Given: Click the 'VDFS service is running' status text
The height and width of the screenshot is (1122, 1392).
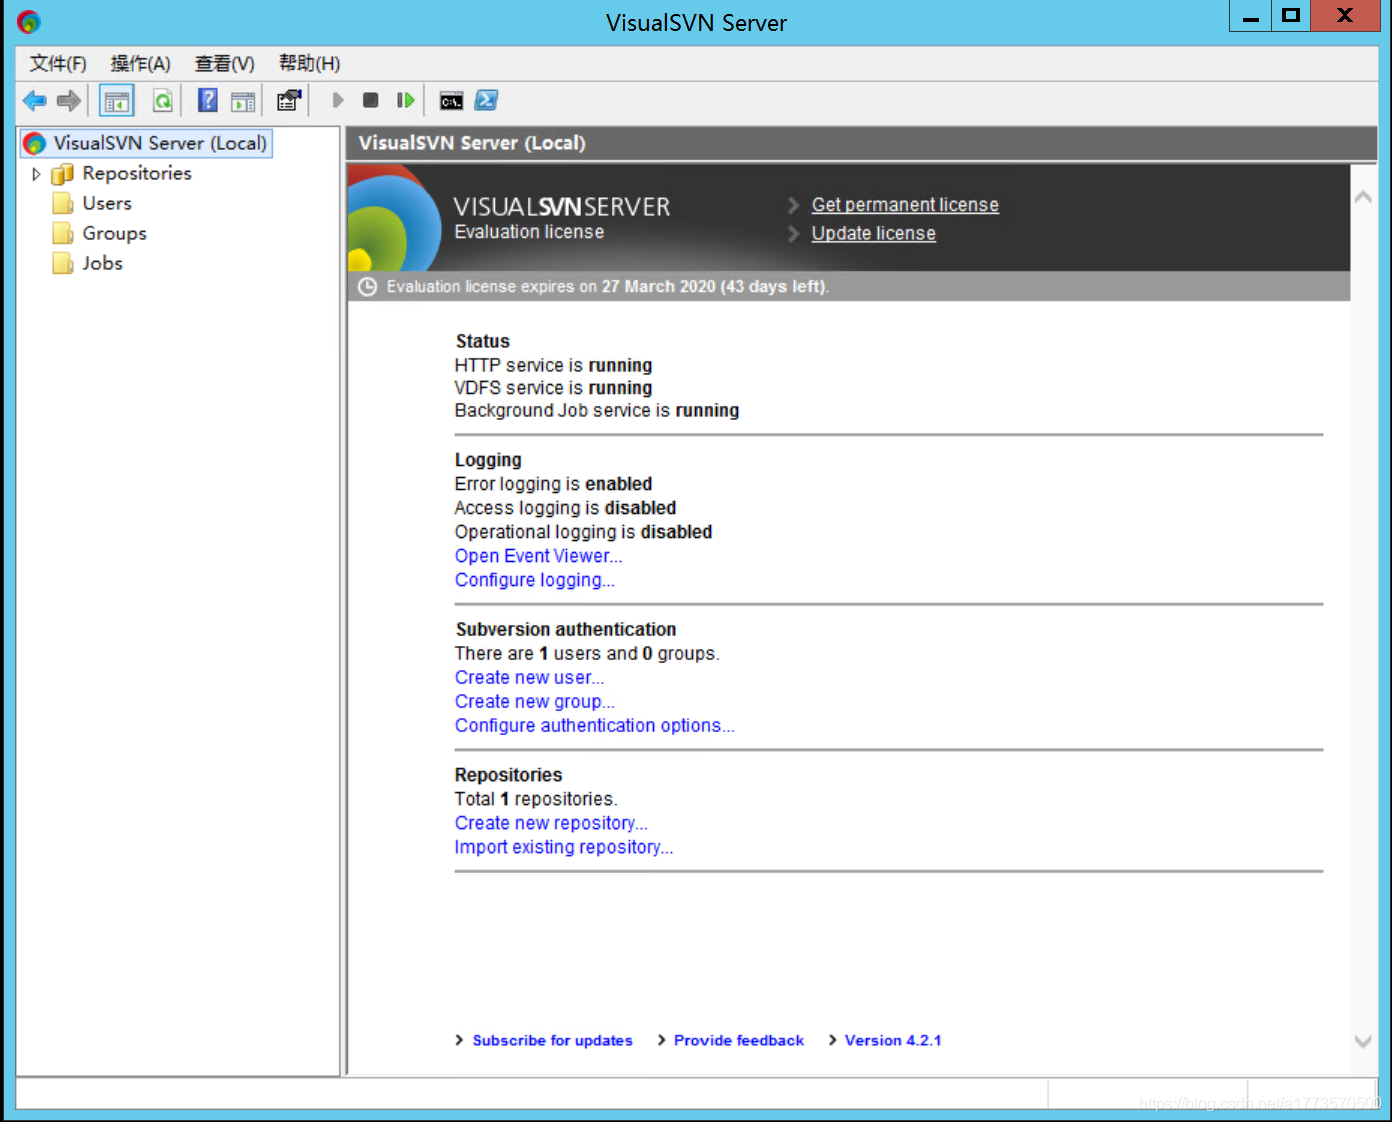Looking at the screenshot, I should [553, 387].
